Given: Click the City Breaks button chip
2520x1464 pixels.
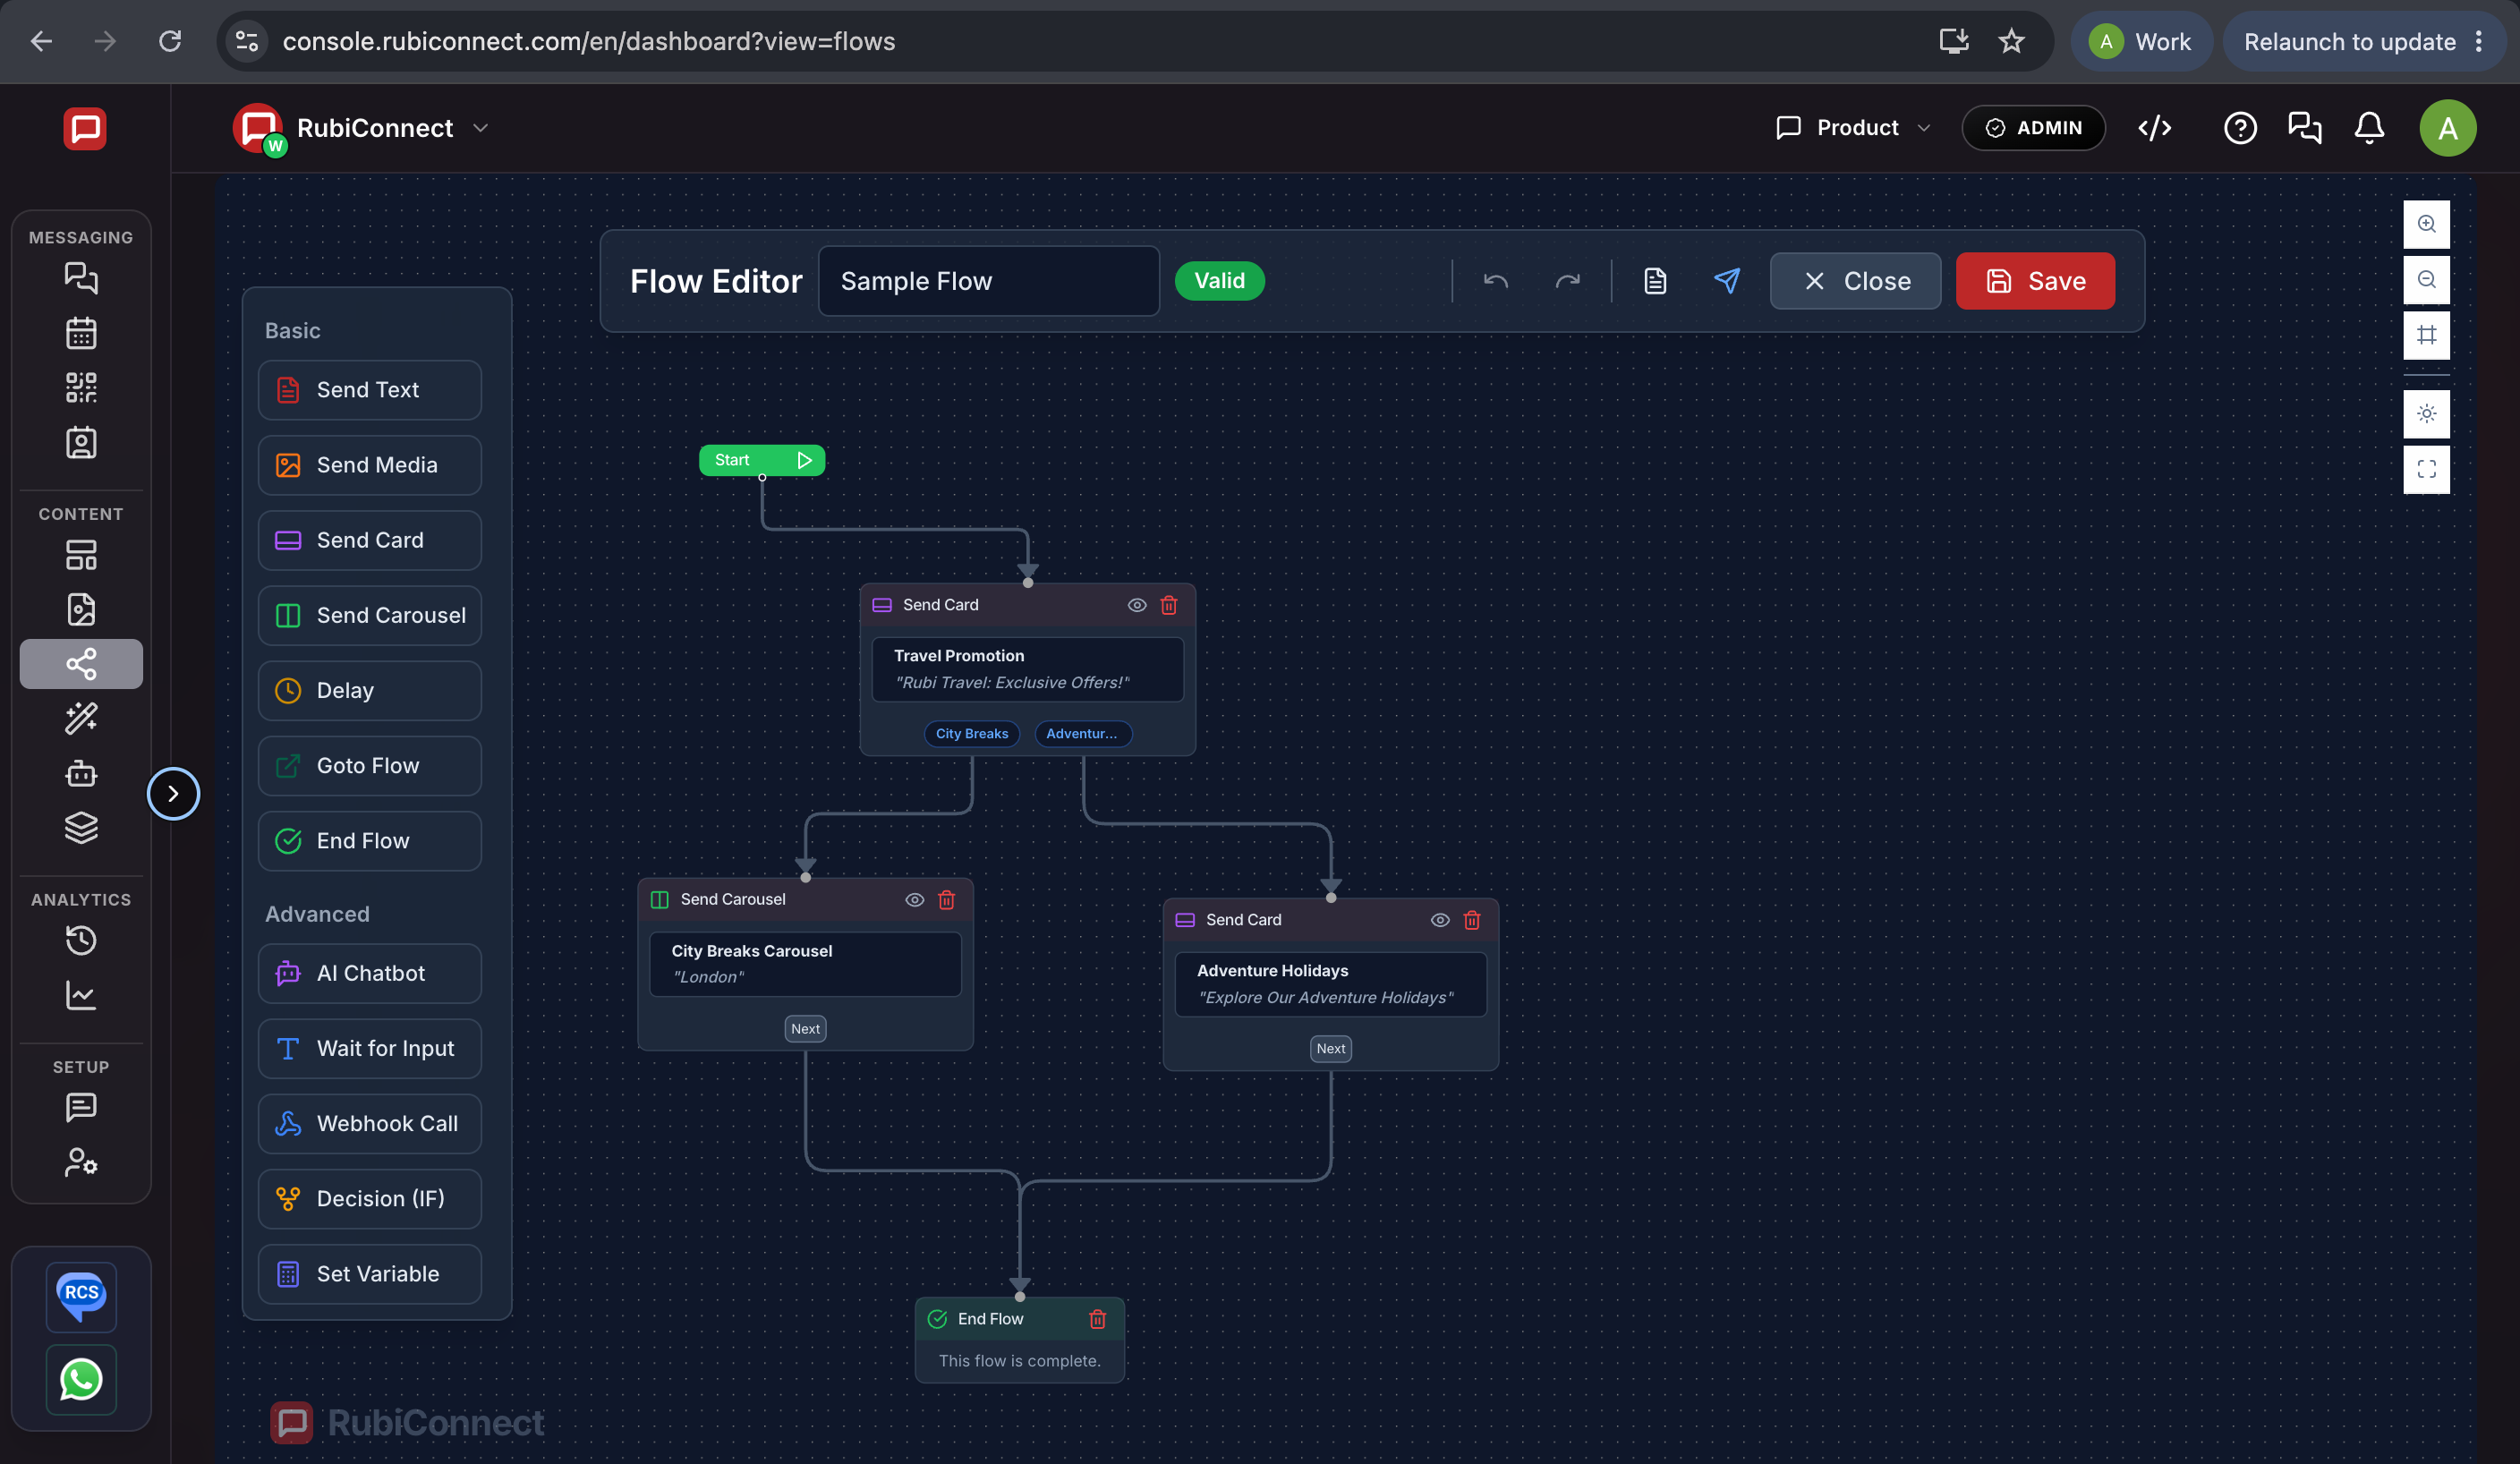Looking at the screenshot, I should pos(972,734).
